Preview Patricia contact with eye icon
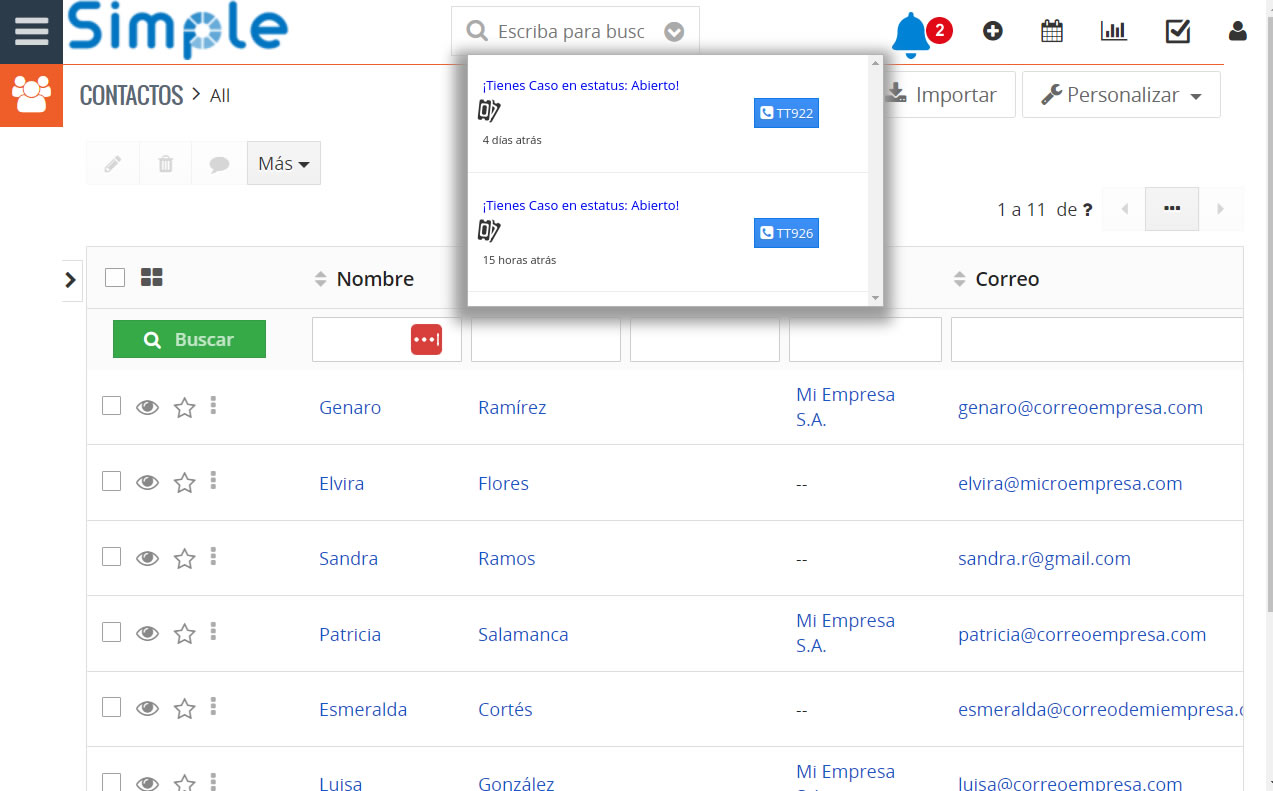Viewport: 1273px width, 791px height. click(147, 634)
